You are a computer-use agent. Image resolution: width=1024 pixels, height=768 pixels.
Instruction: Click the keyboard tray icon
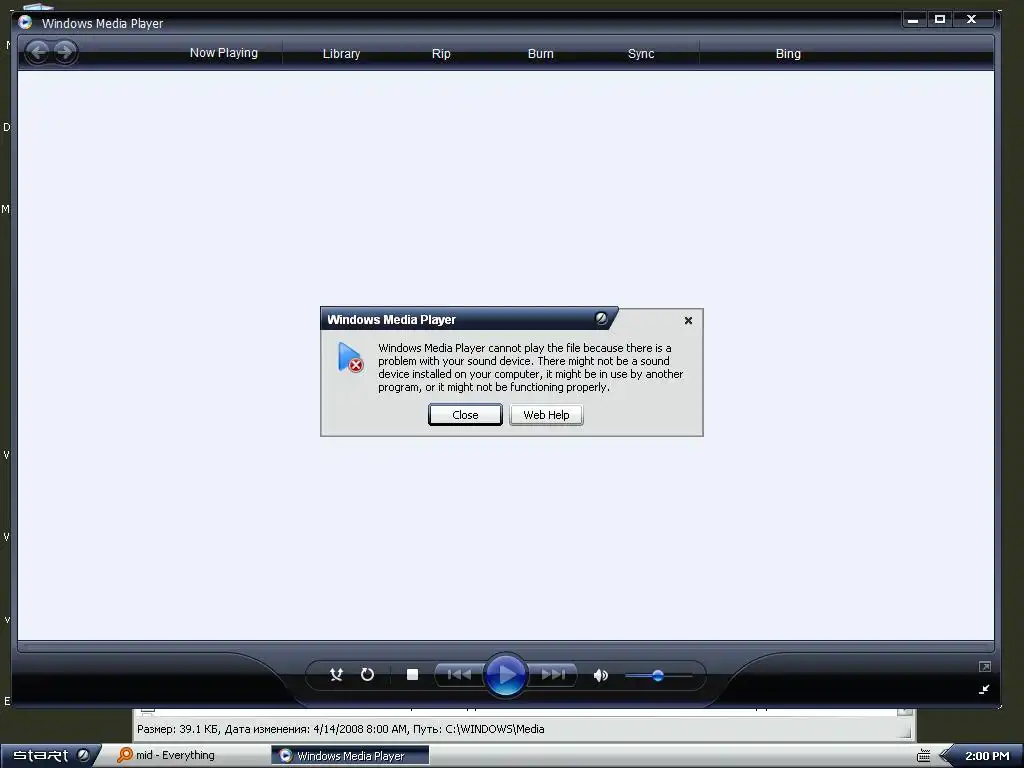pos(923,756)
